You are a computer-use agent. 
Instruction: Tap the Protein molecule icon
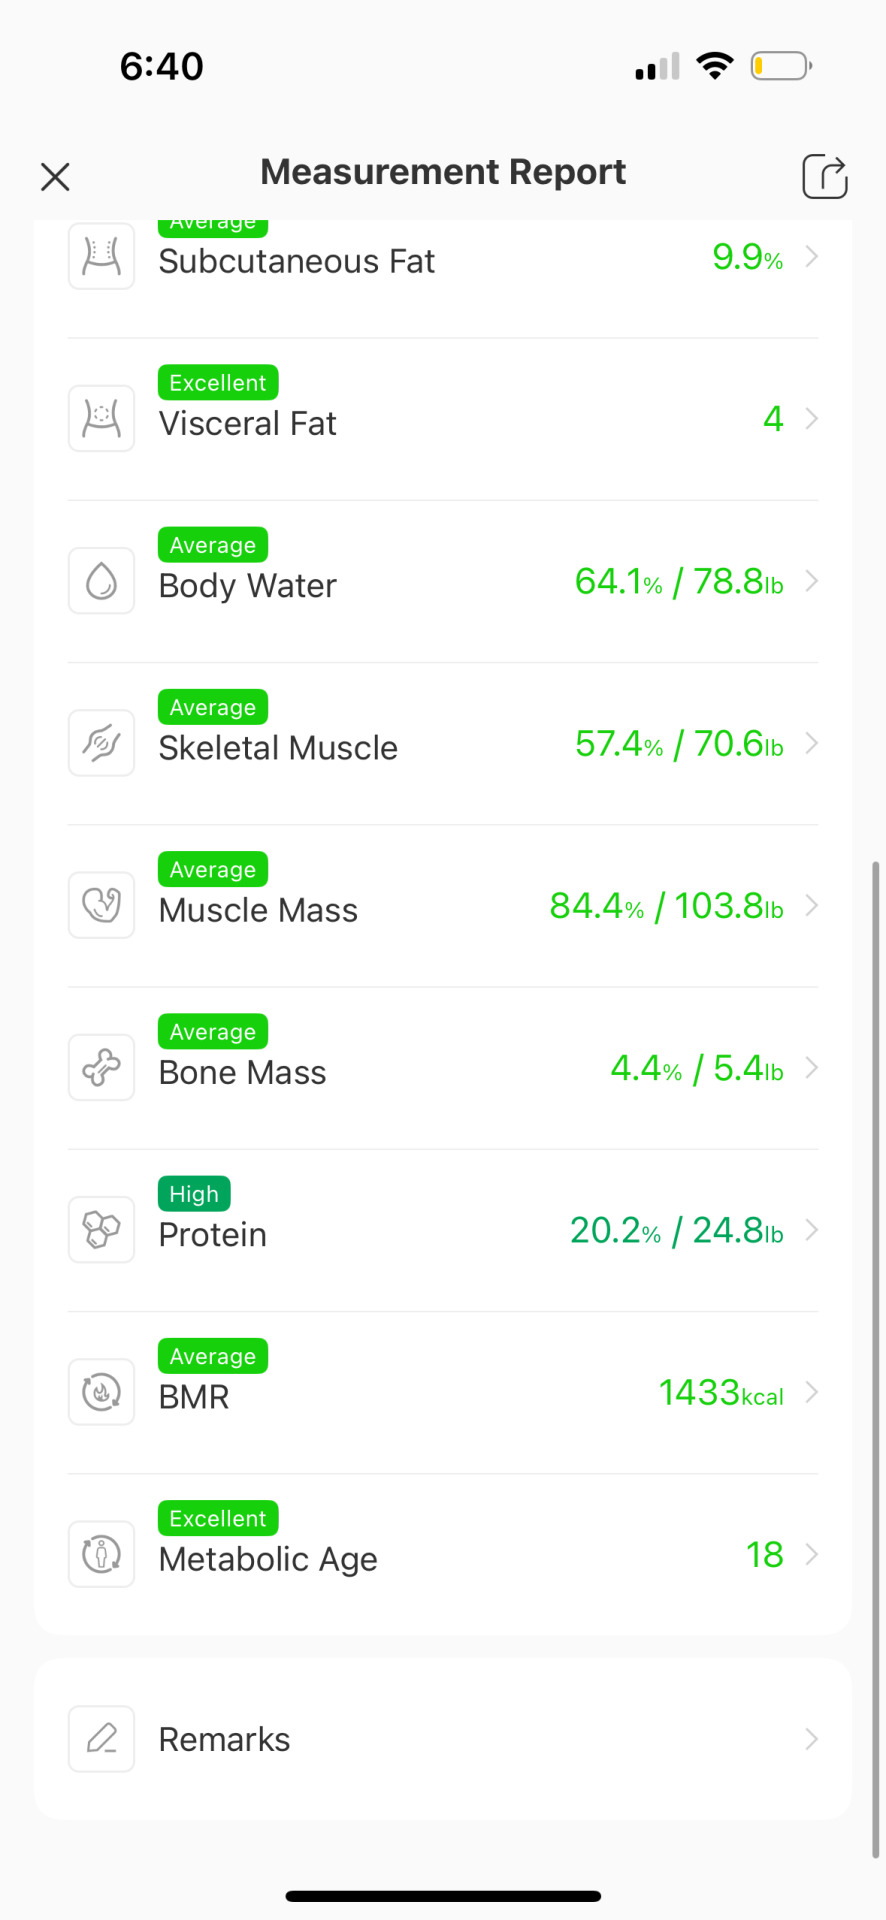101,1229
